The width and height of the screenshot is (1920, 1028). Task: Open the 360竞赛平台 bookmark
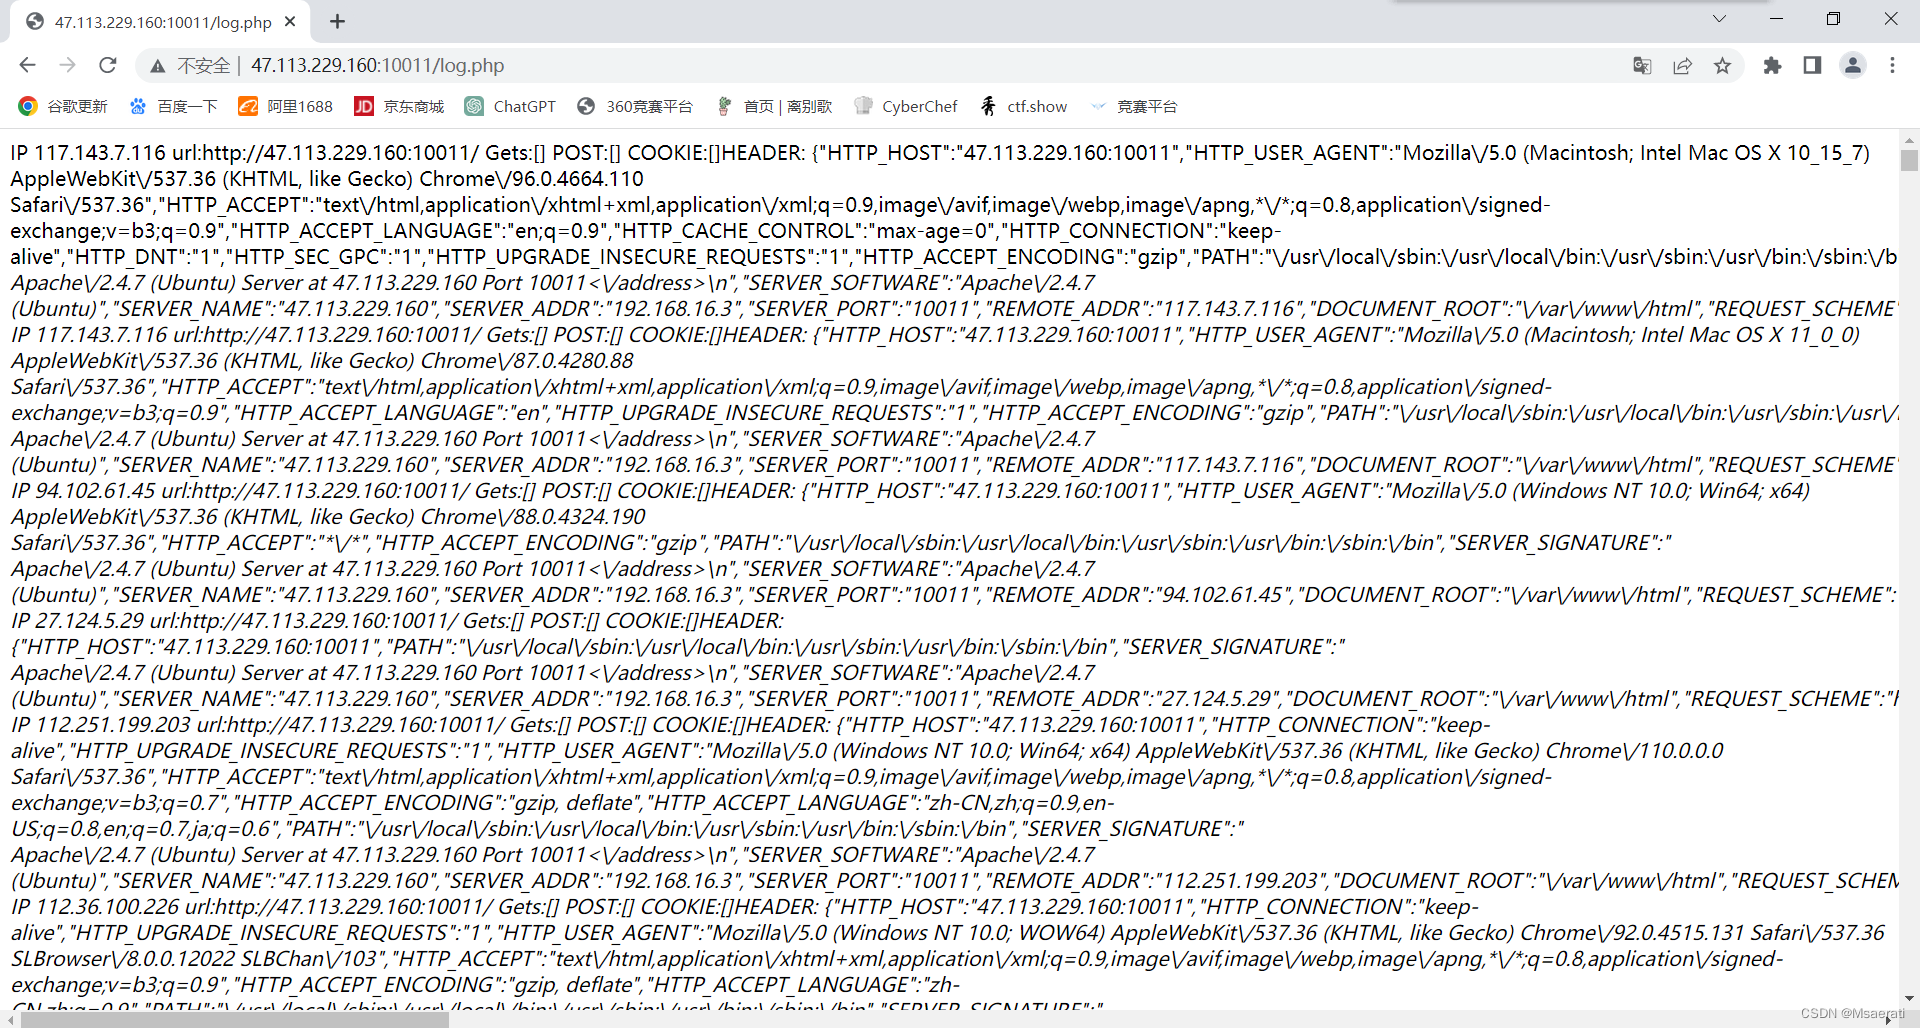point(635,106)
